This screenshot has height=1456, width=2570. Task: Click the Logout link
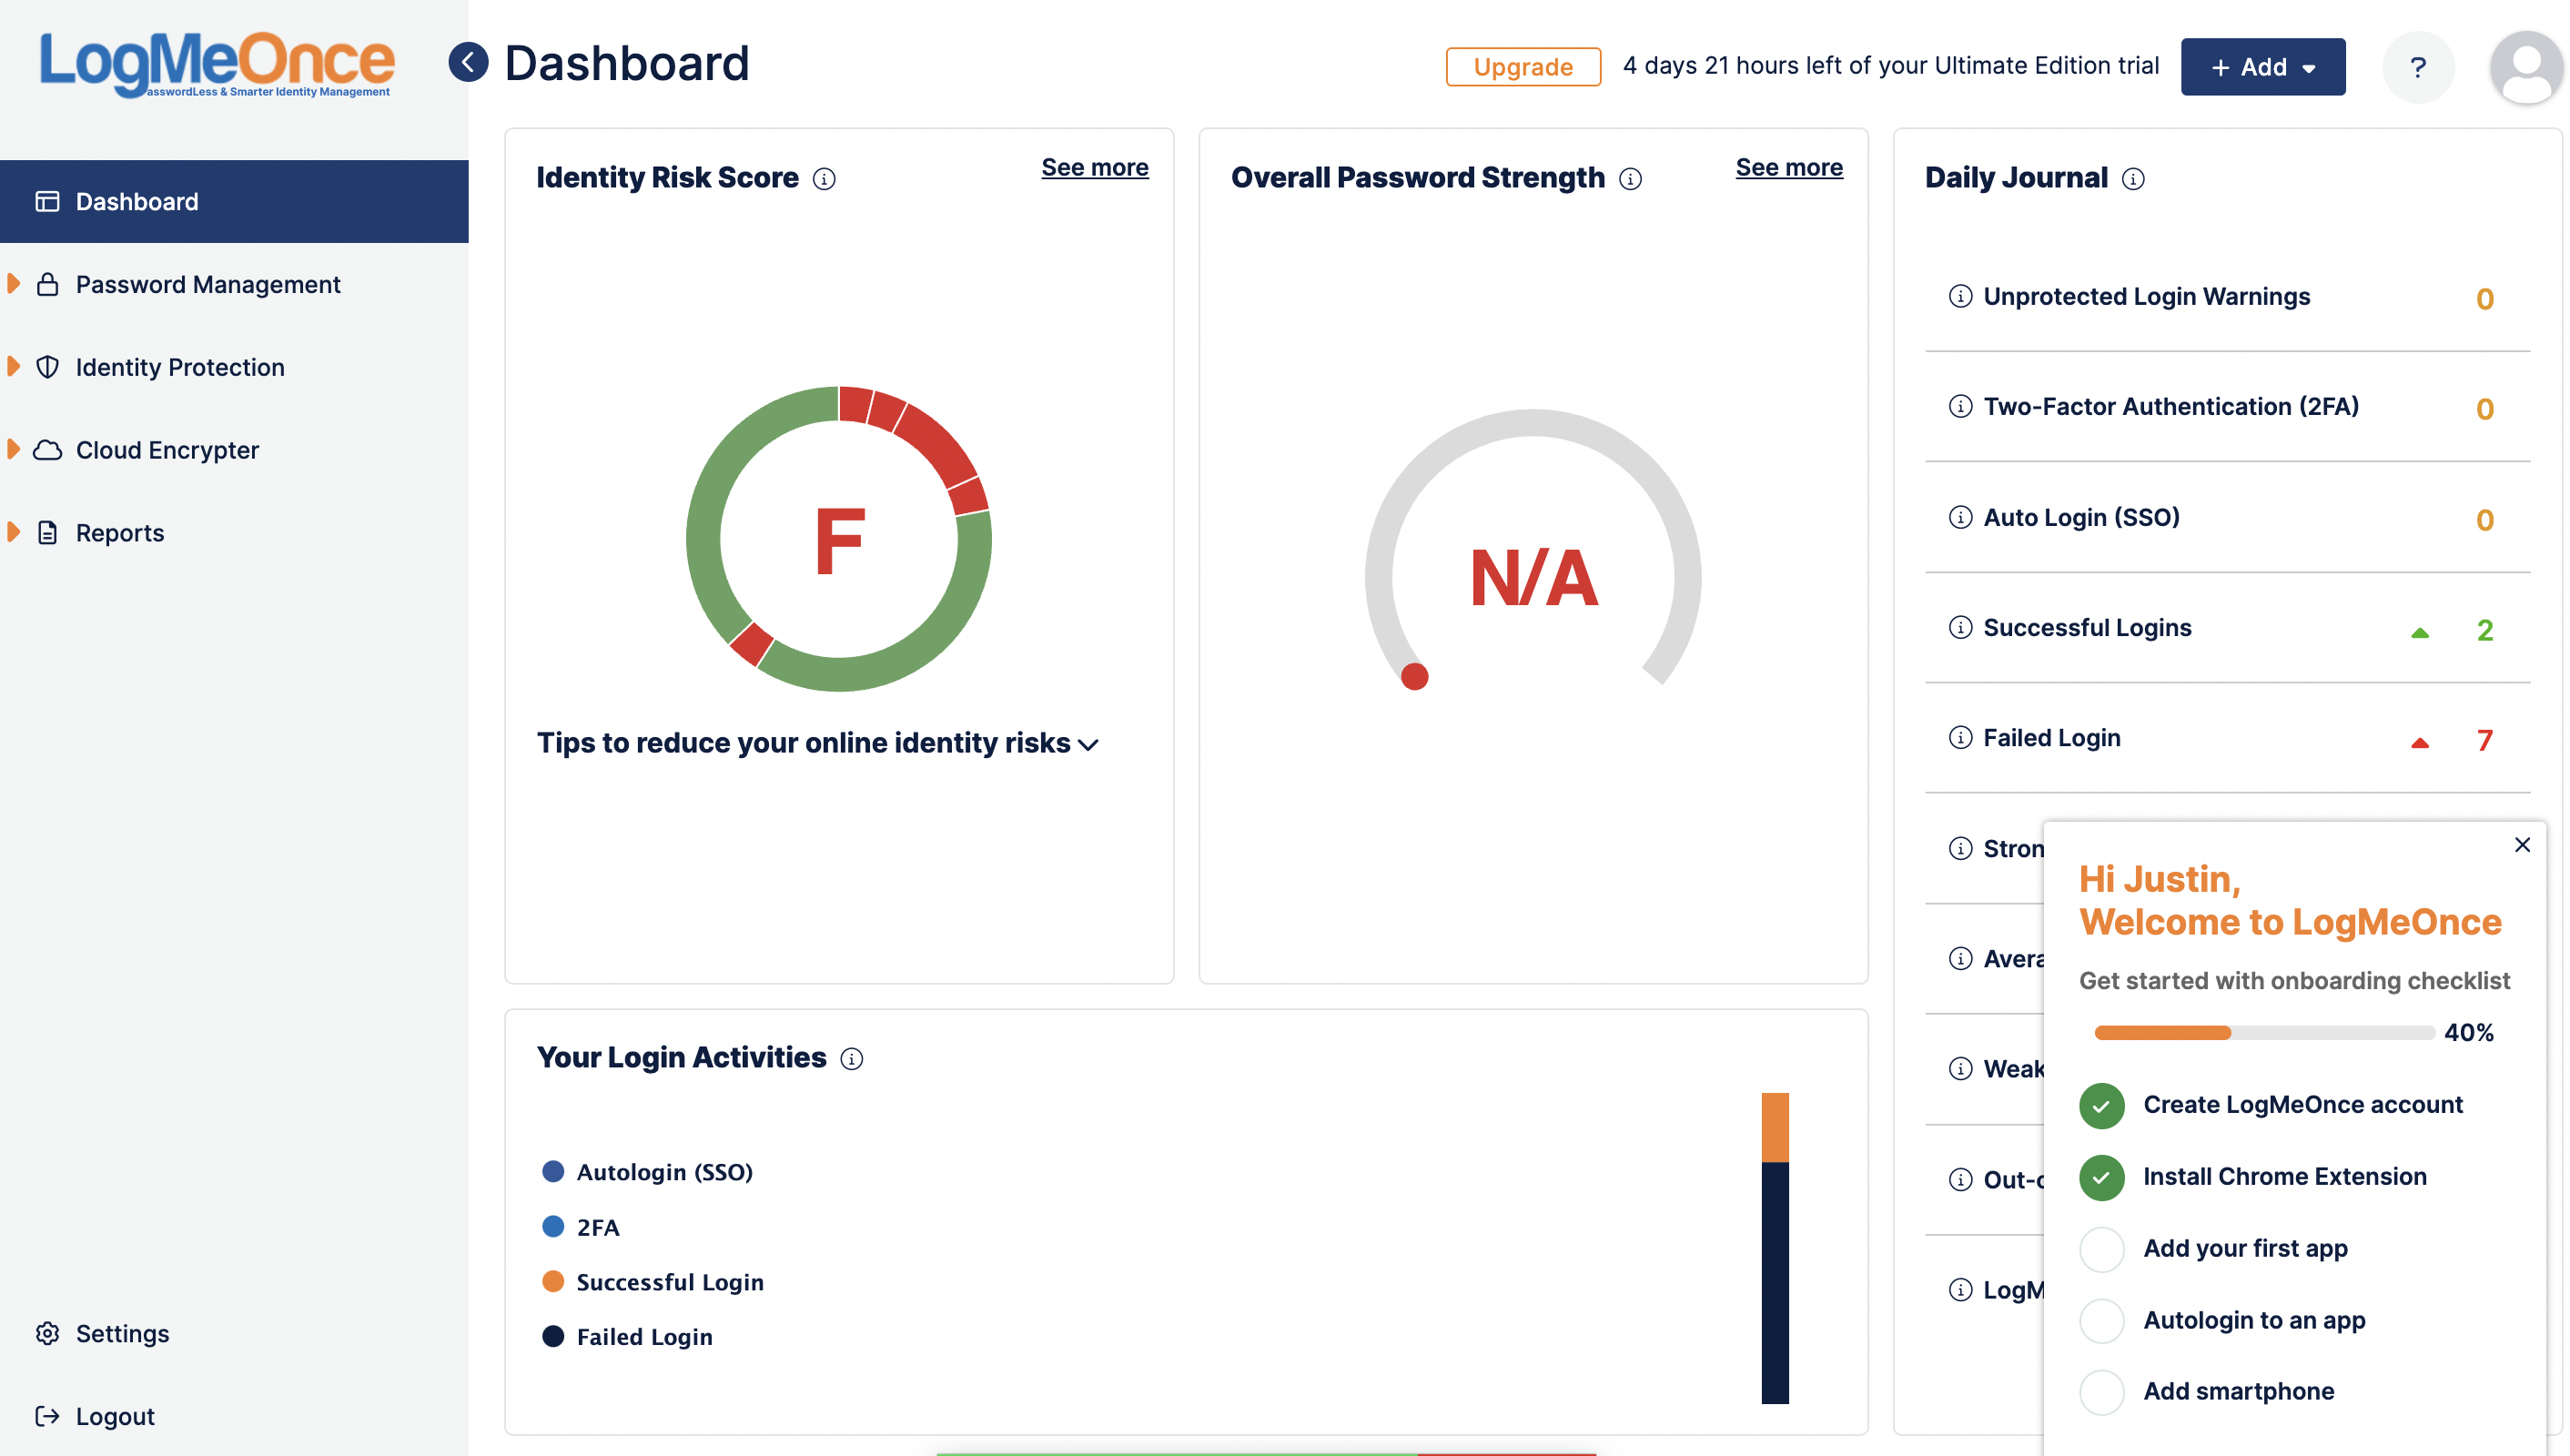114,1416
